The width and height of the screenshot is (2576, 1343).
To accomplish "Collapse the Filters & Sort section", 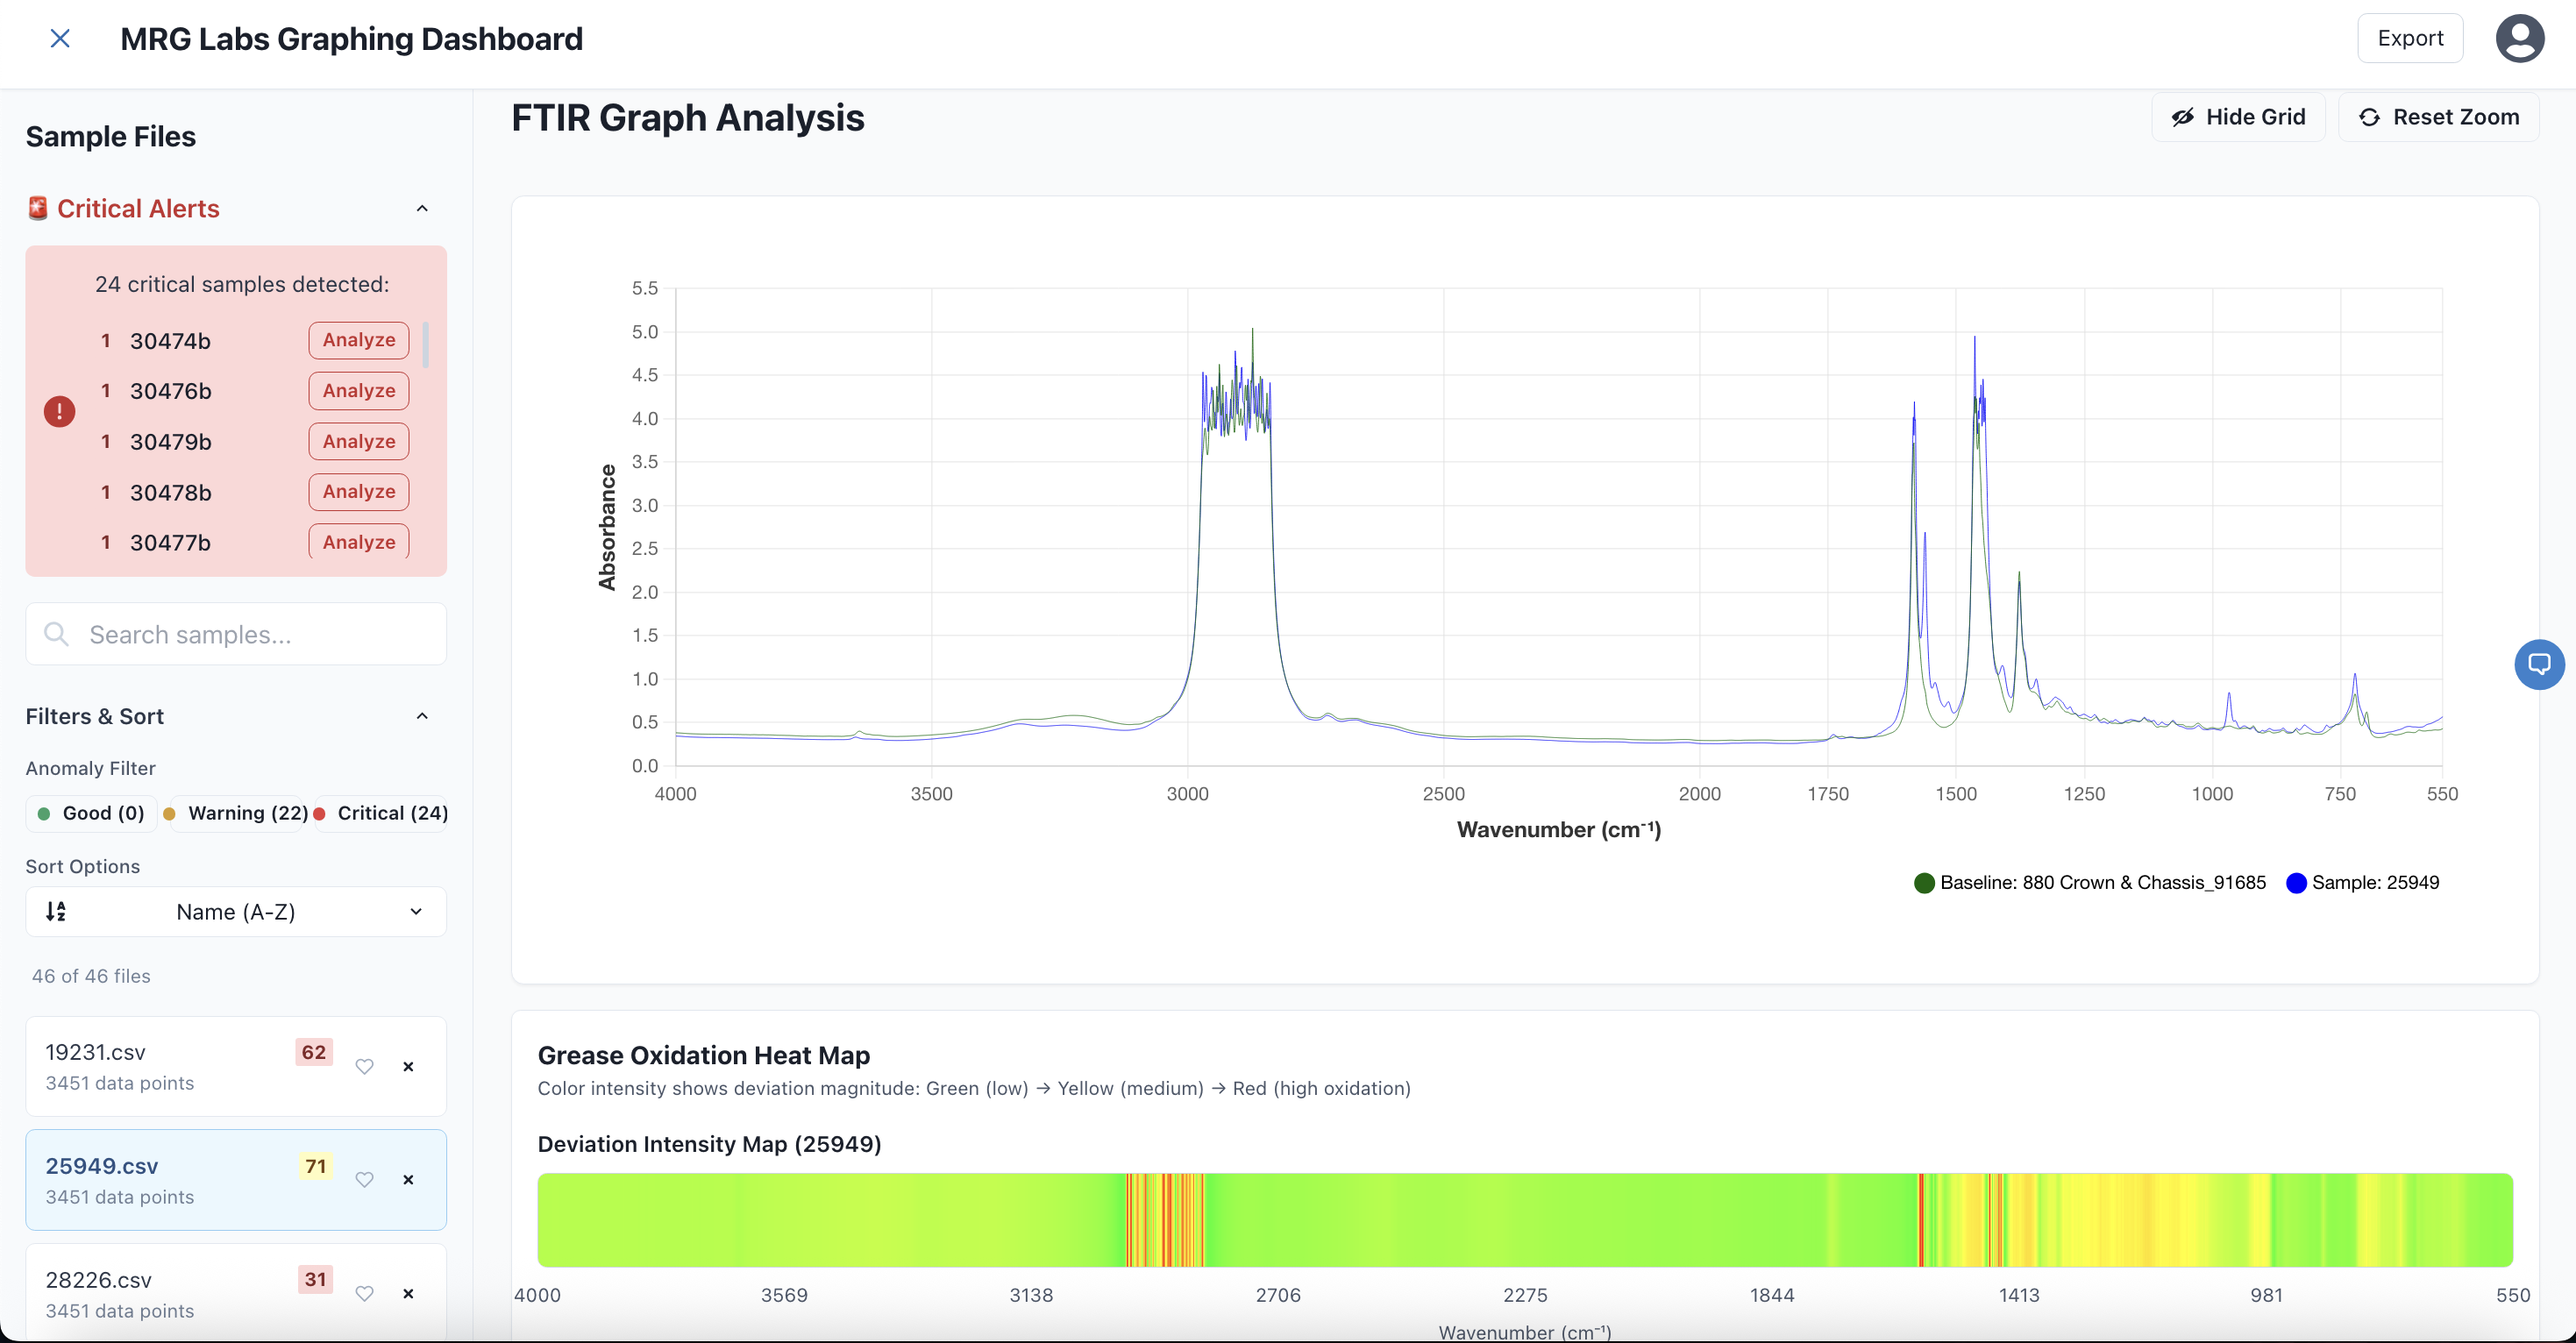I will pos(422,716).
